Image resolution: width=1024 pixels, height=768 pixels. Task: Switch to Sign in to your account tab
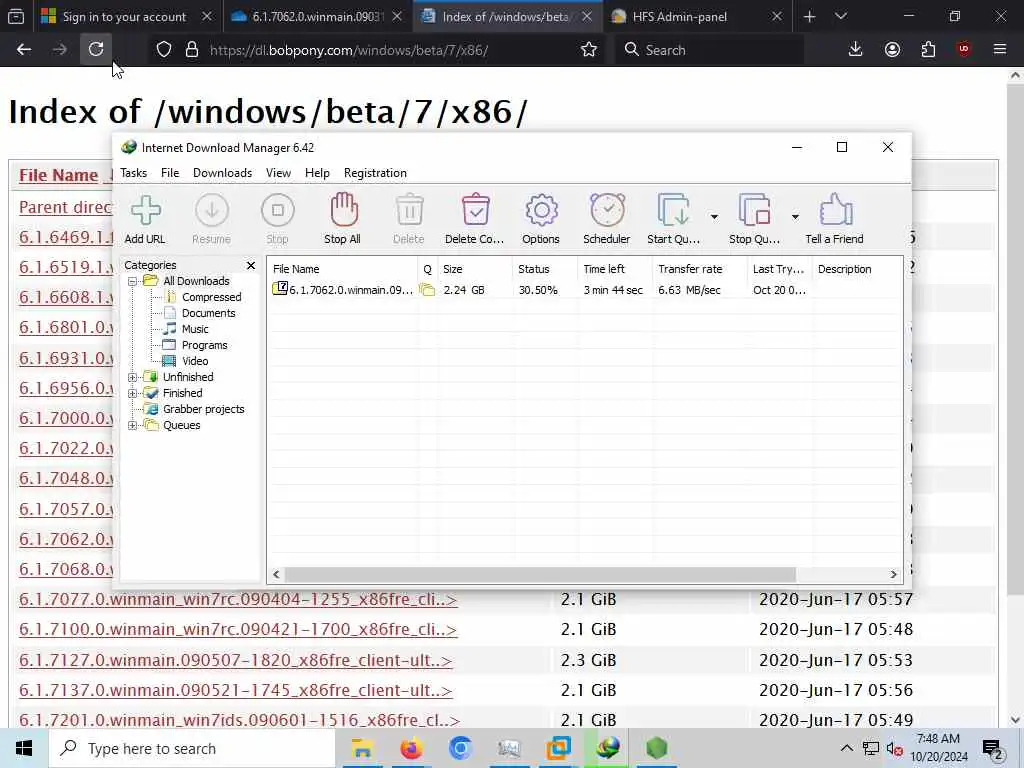point(124,16)
